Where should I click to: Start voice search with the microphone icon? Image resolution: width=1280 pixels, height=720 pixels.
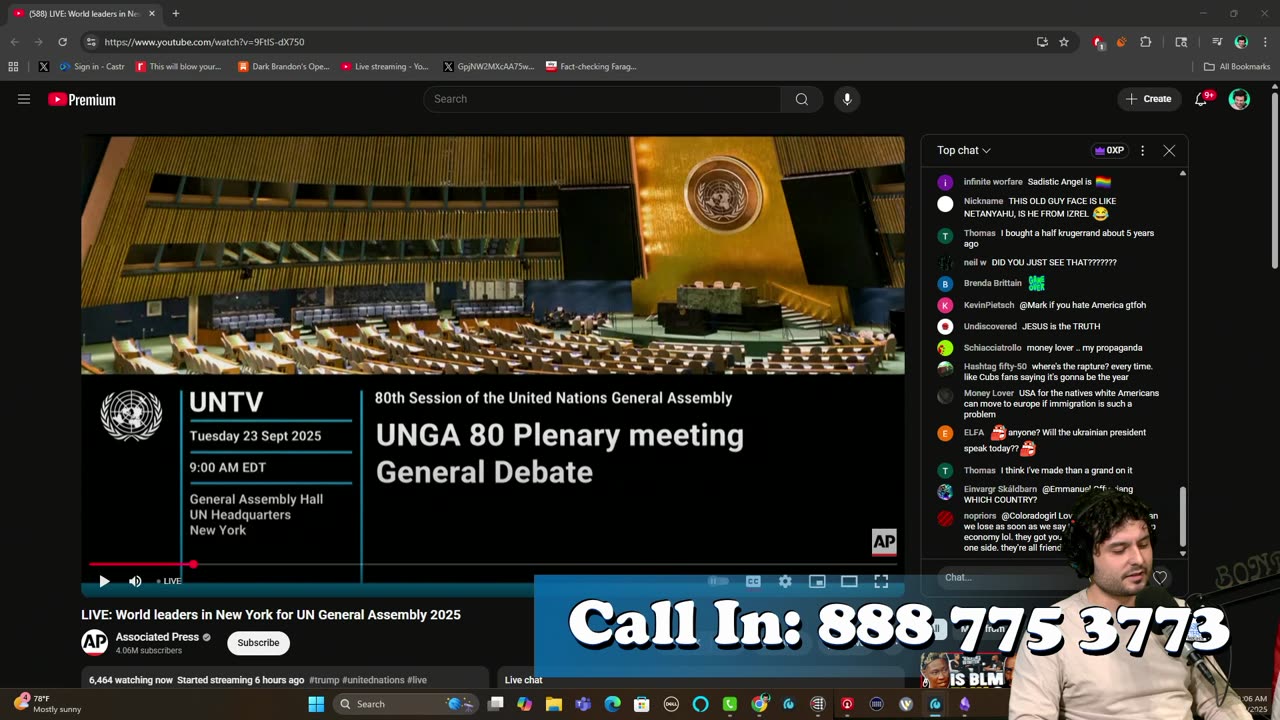pos(847,99)
